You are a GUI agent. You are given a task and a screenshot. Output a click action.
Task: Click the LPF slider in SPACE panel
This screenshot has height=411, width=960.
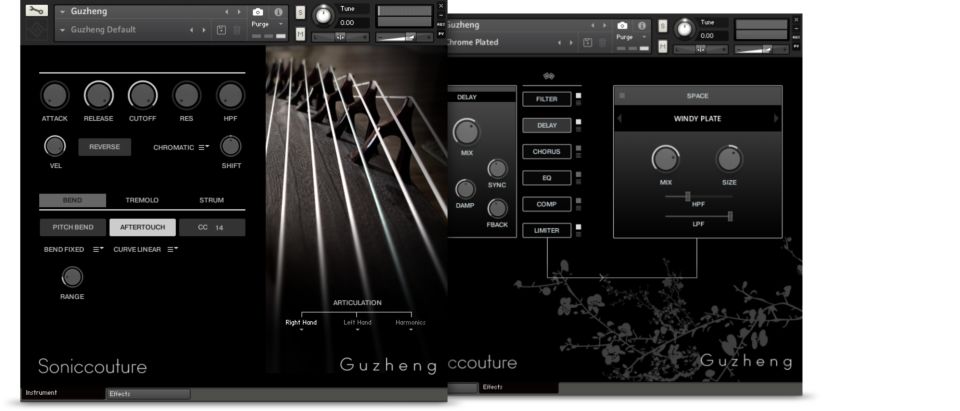pos(729,216)
